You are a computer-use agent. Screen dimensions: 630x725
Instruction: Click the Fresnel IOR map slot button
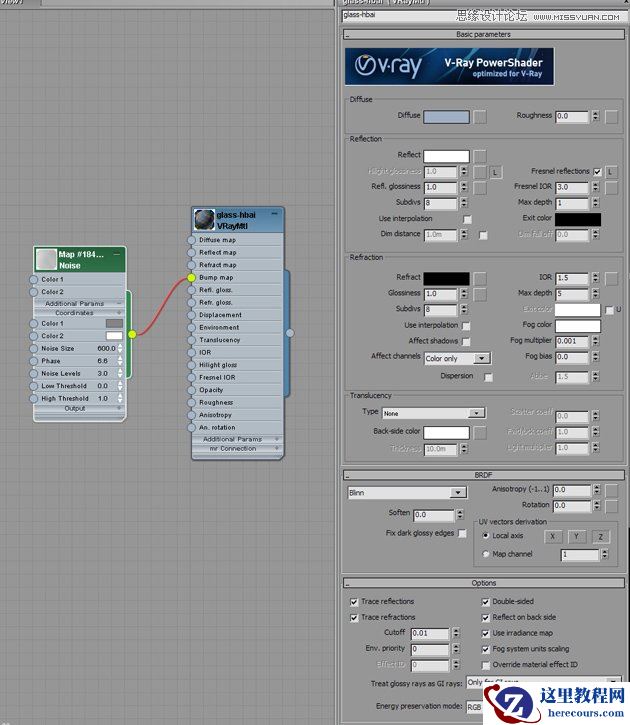(x=612, y=187)
